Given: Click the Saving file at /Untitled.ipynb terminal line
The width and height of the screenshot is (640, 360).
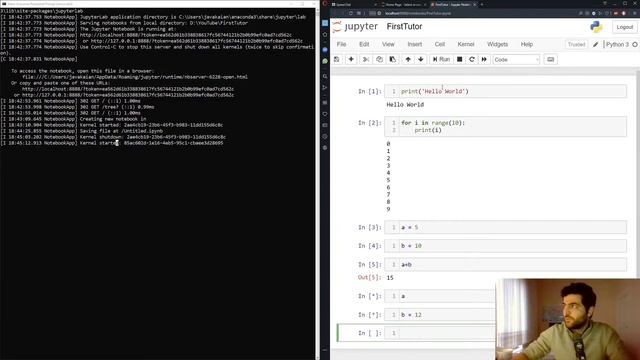Looking at the screenshot, I should coord(82,131).
